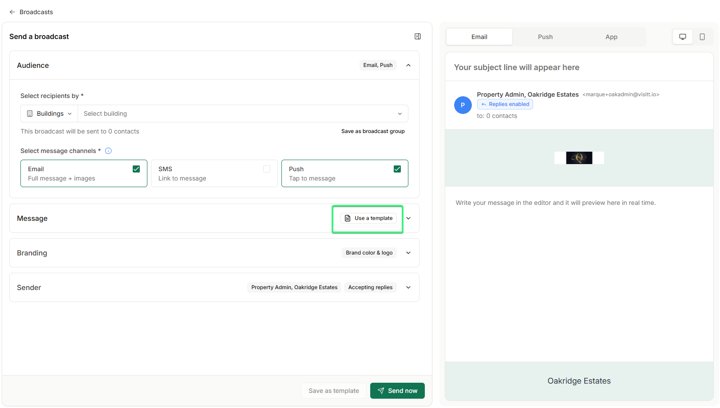Viewport: 720px width, 408px height.
Task: Open the Buildings recipient type dropdown
Action: 49,114
